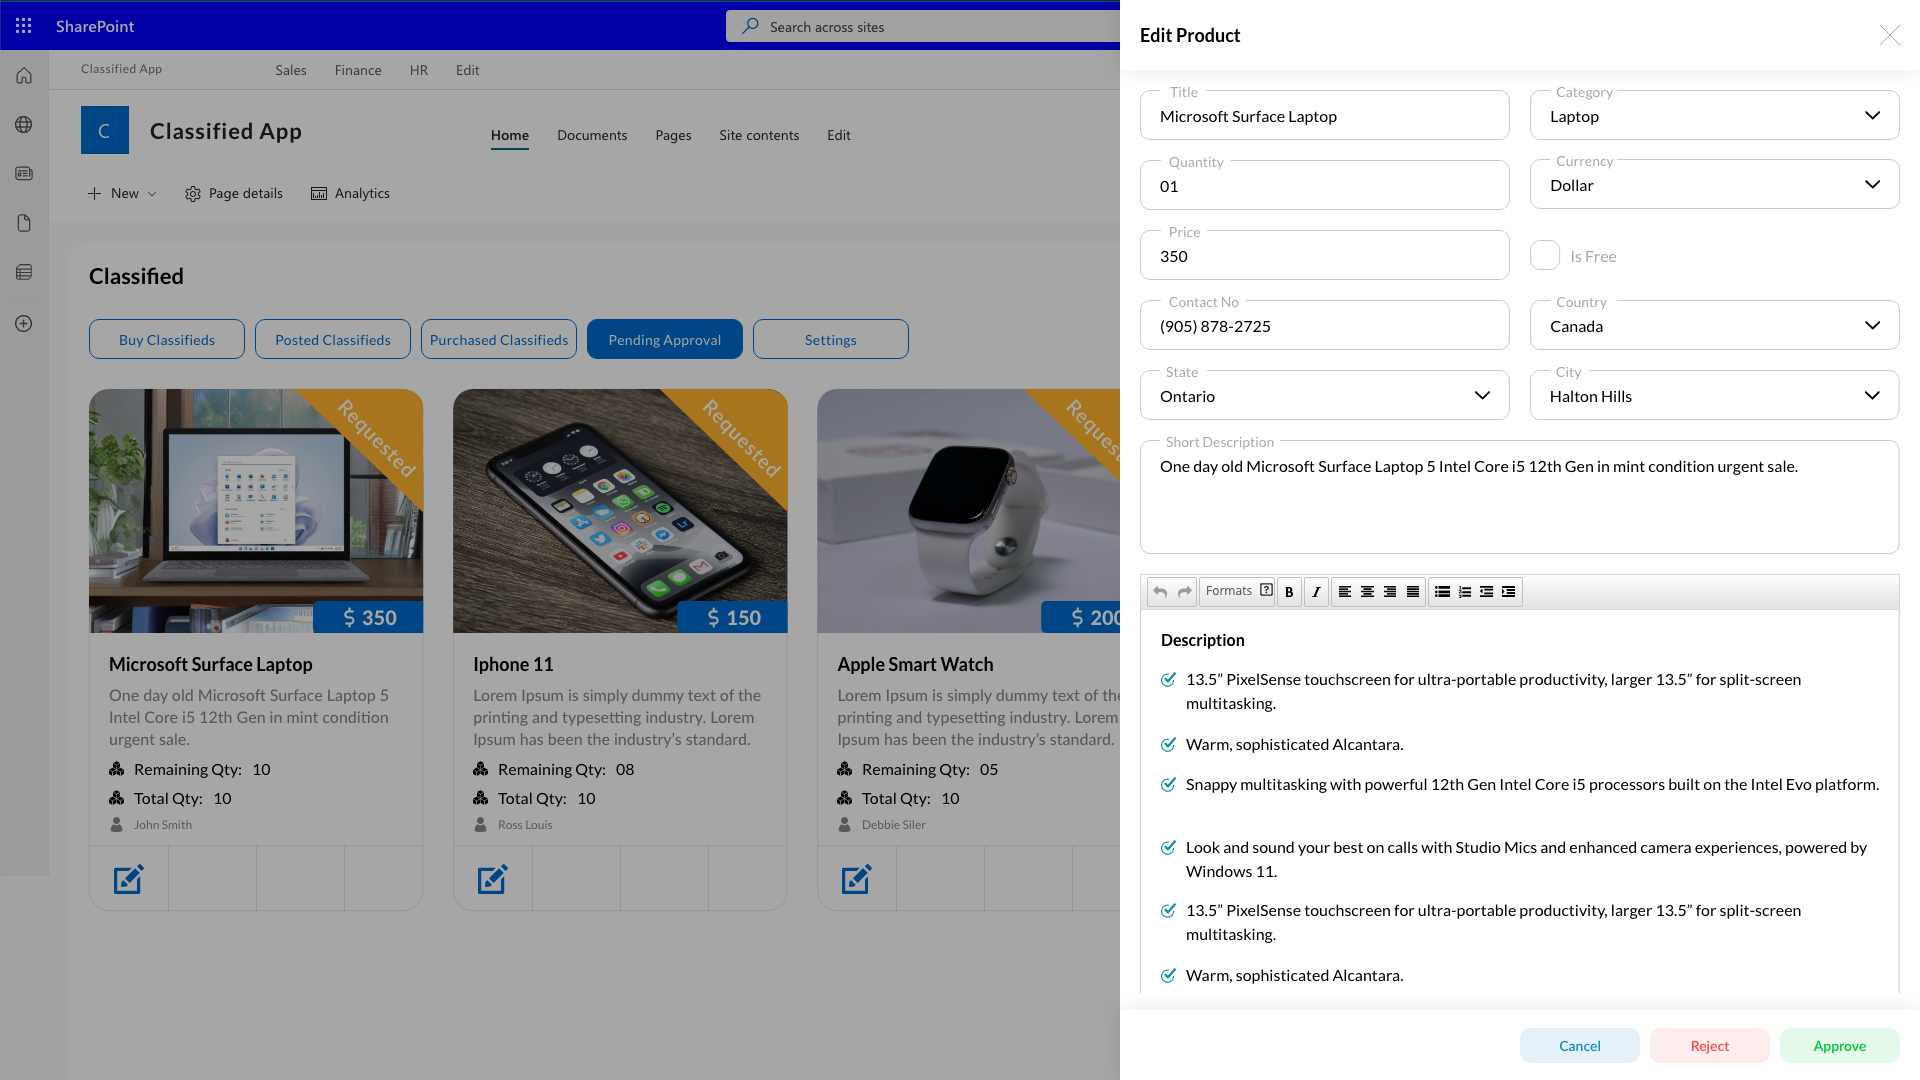Increase indent in the description editor
Screen dimensions: 1920x1080
click(1509, 592)
